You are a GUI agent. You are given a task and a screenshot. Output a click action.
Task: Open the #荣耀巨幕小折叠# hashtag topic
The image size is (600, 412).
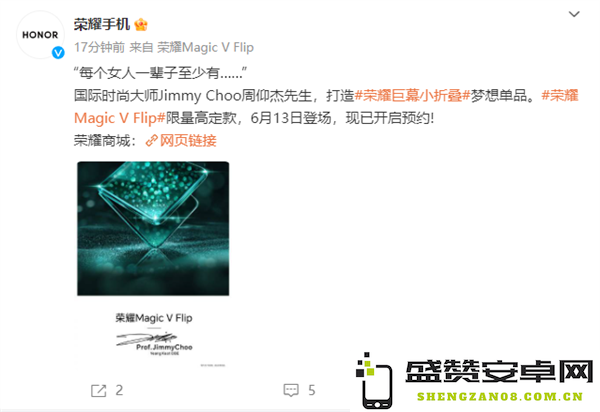(x=412, y=95)
